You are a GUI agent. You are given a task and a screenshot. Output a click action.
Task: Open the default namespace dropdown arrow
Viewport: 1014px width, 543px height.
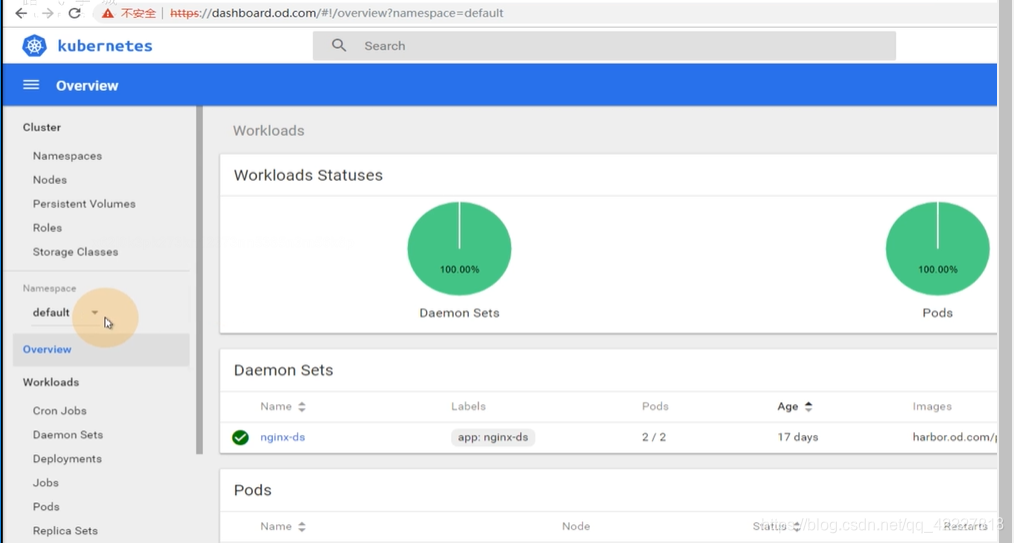95,312
